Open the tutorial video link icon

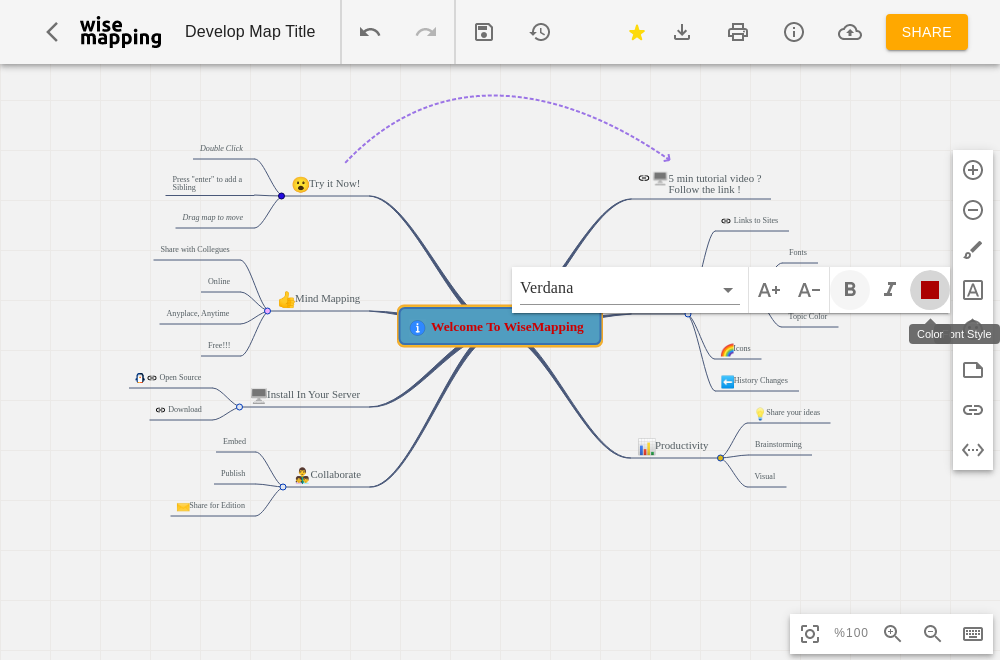pyautogui.click(x=643, y=179)
